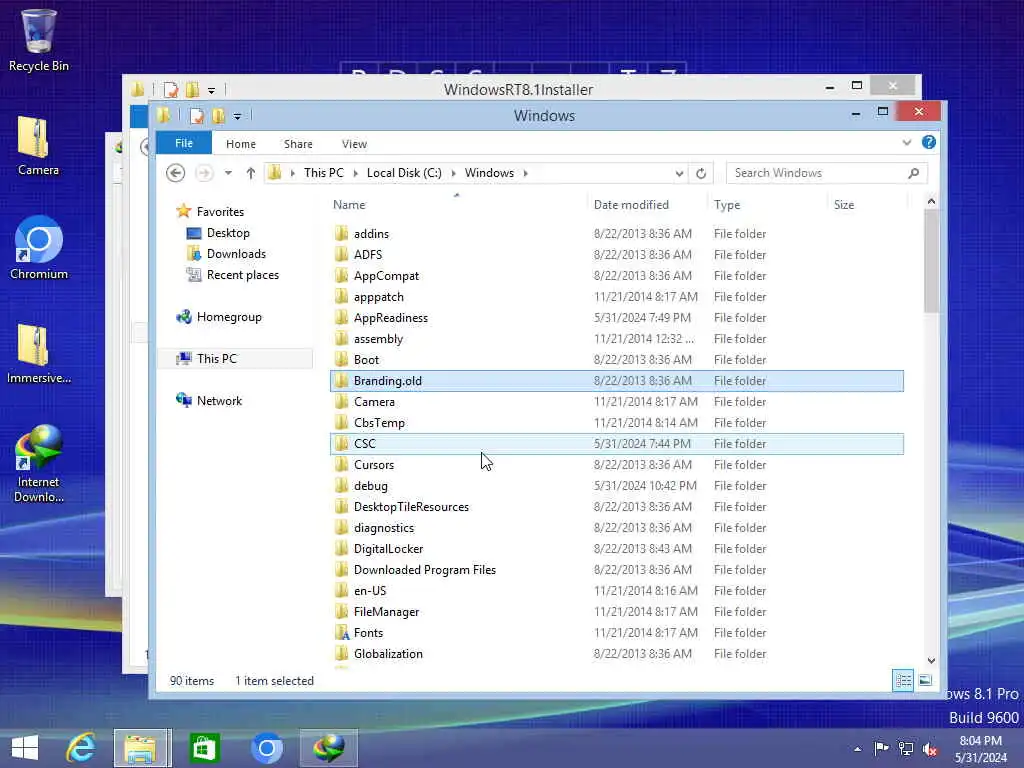Select the Downloaded Program Files folder
The height and width of the screenshot is (768, 1024).
click(616, 569)
